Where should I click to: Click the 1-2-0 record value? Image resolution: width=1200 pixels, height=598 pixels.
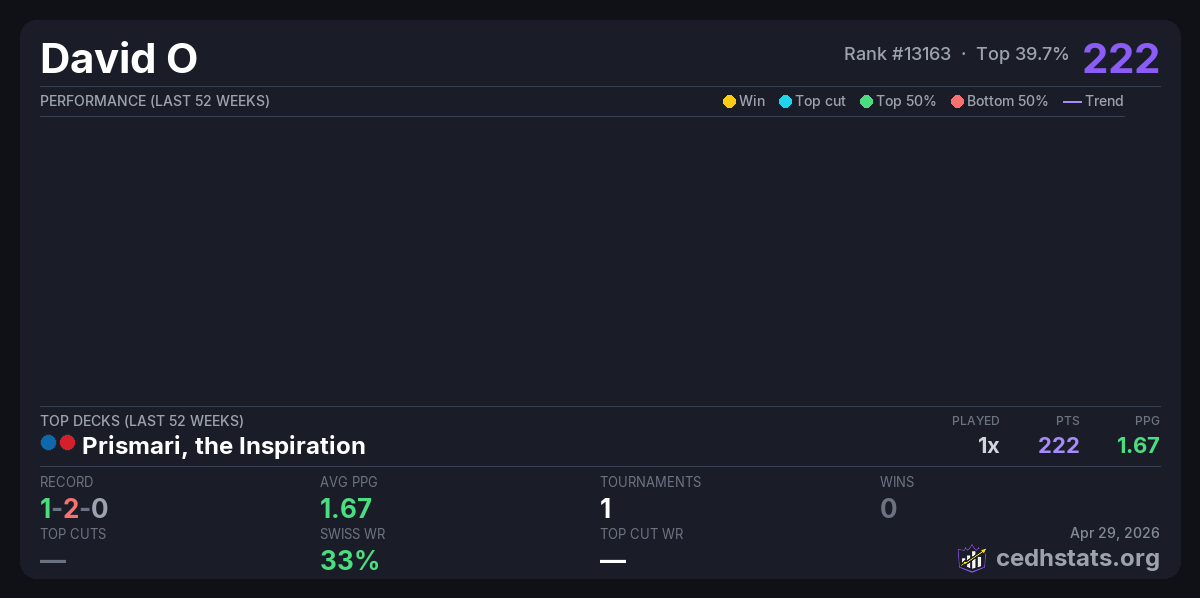74,509
